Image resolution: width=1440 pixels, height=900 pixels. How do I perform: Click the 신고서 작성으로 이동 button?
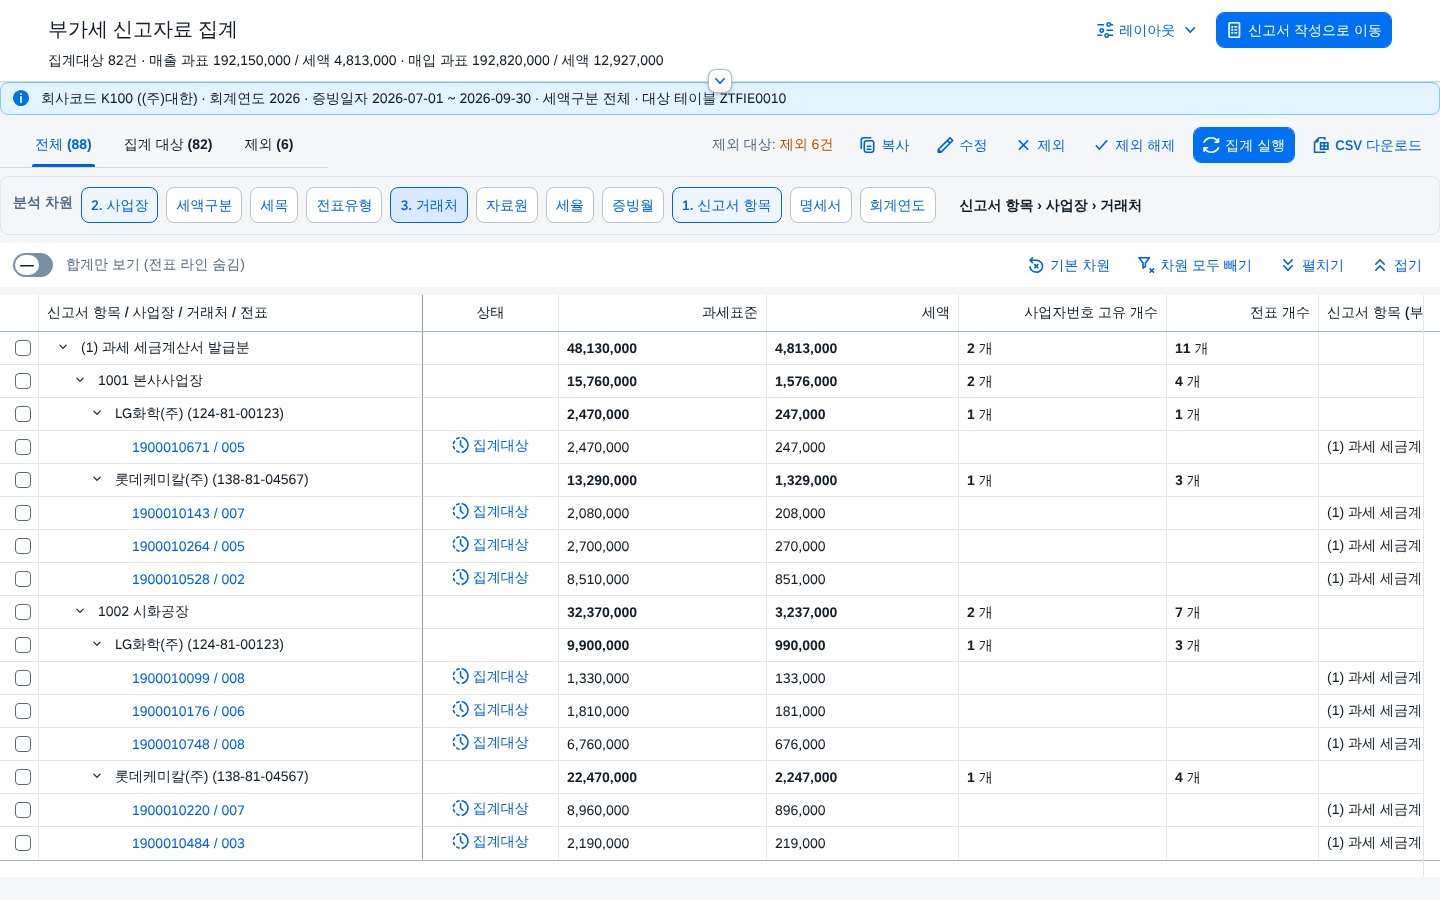1304,30
